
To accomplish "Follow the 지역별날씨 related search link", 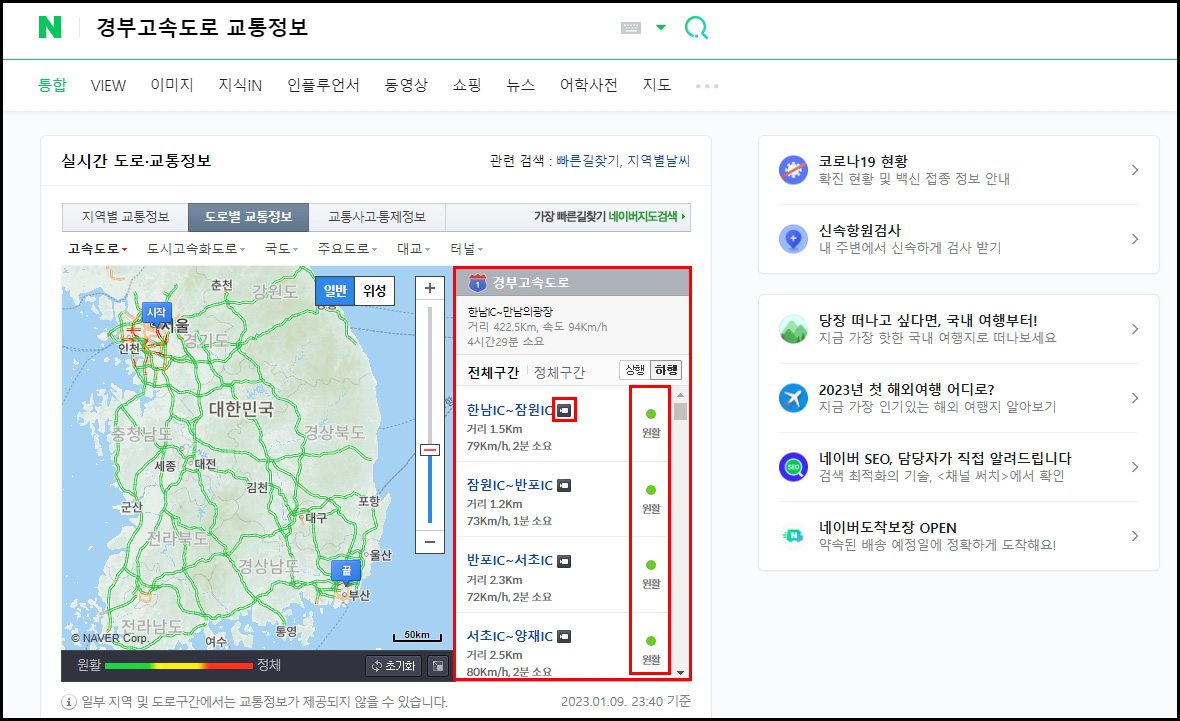I will pyautogui.click(x=658, y=160).
